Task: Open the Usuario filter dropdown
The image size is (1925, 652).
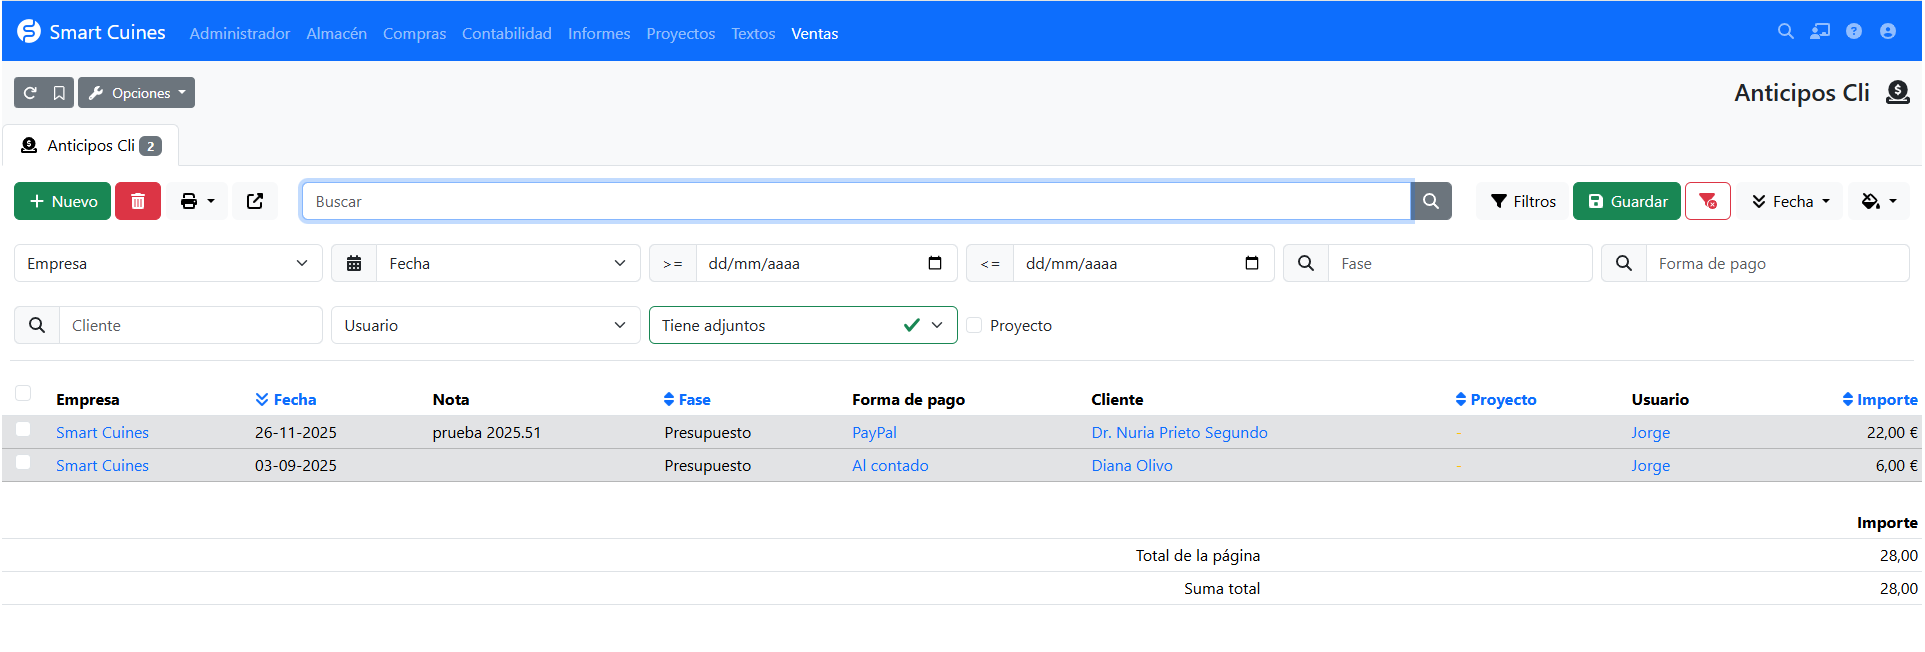Action: point(485,325)
